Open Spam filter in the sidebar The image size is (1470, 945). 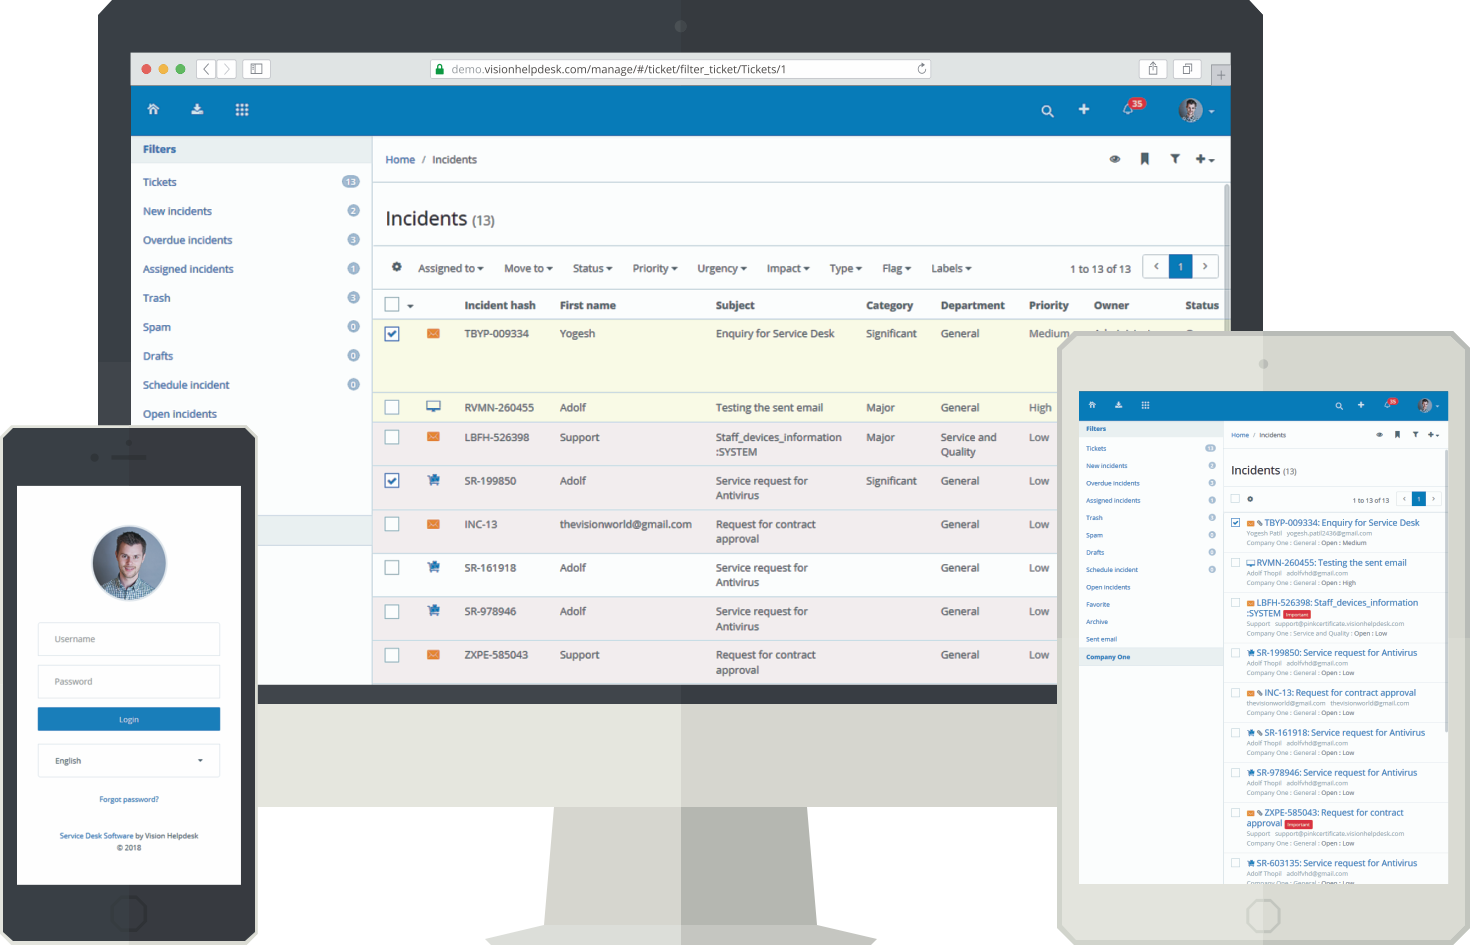[x=157, y=327]
